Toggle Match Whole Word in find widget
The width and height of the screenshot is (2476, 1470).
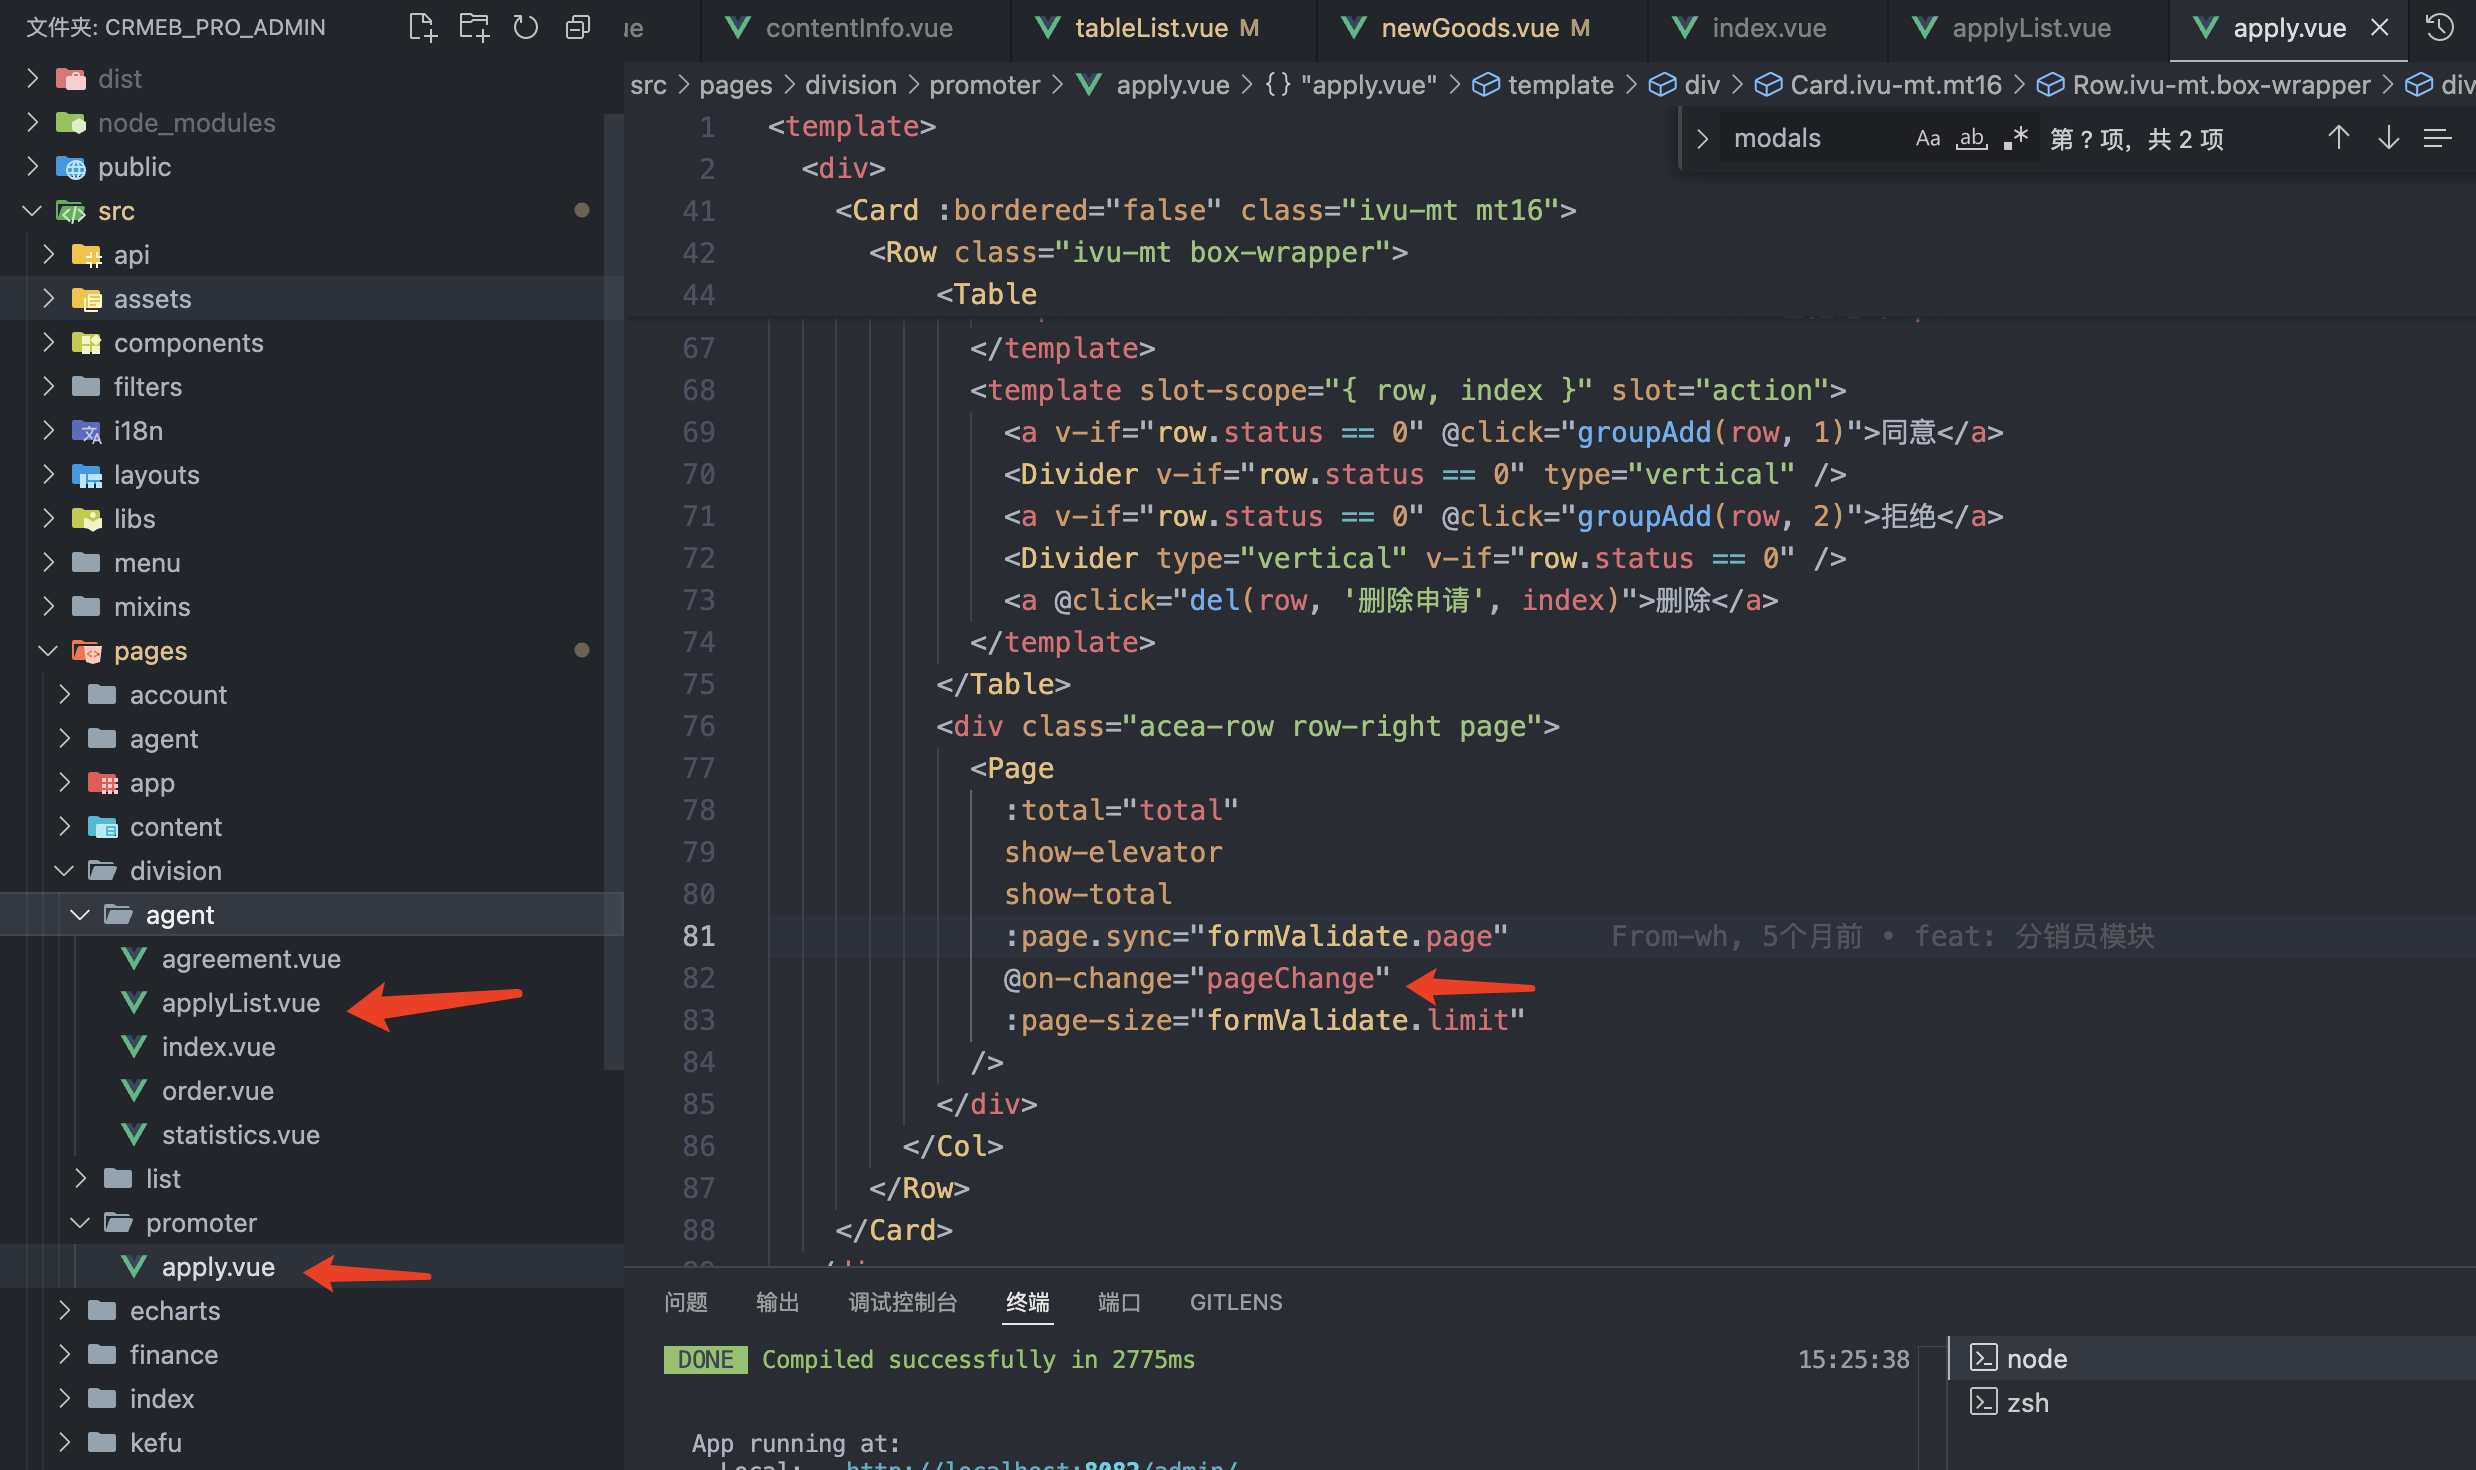pyautogui.click(x=1971, y=139)
